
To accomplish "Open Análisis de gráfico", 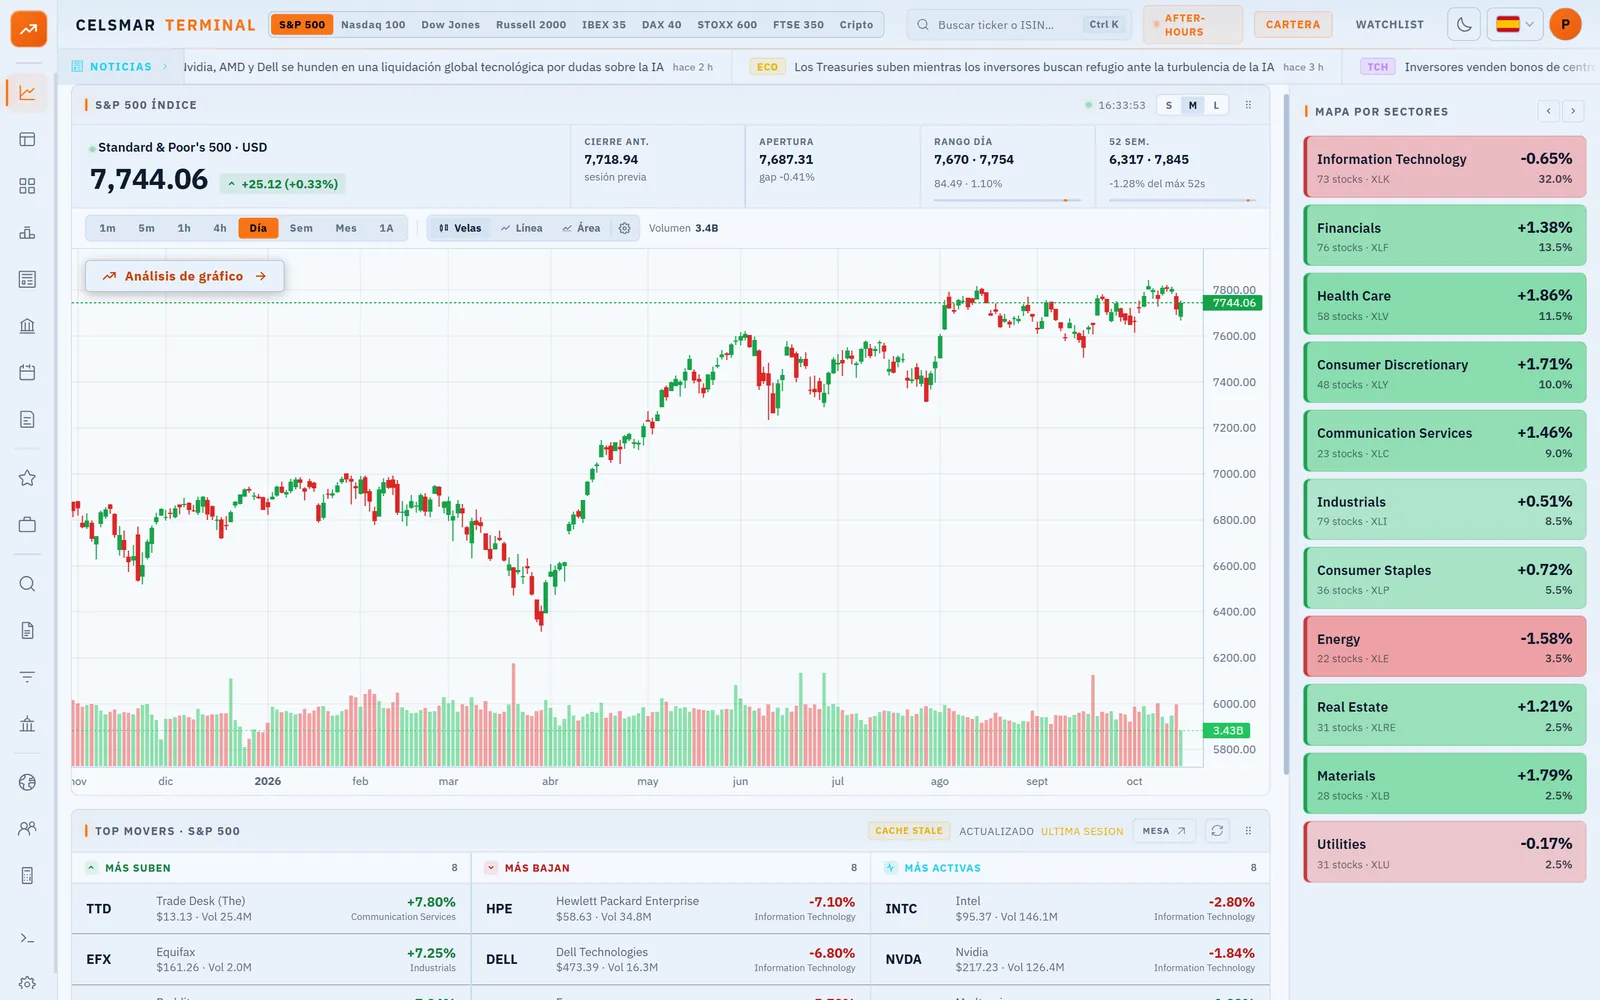I will (185, 276).
